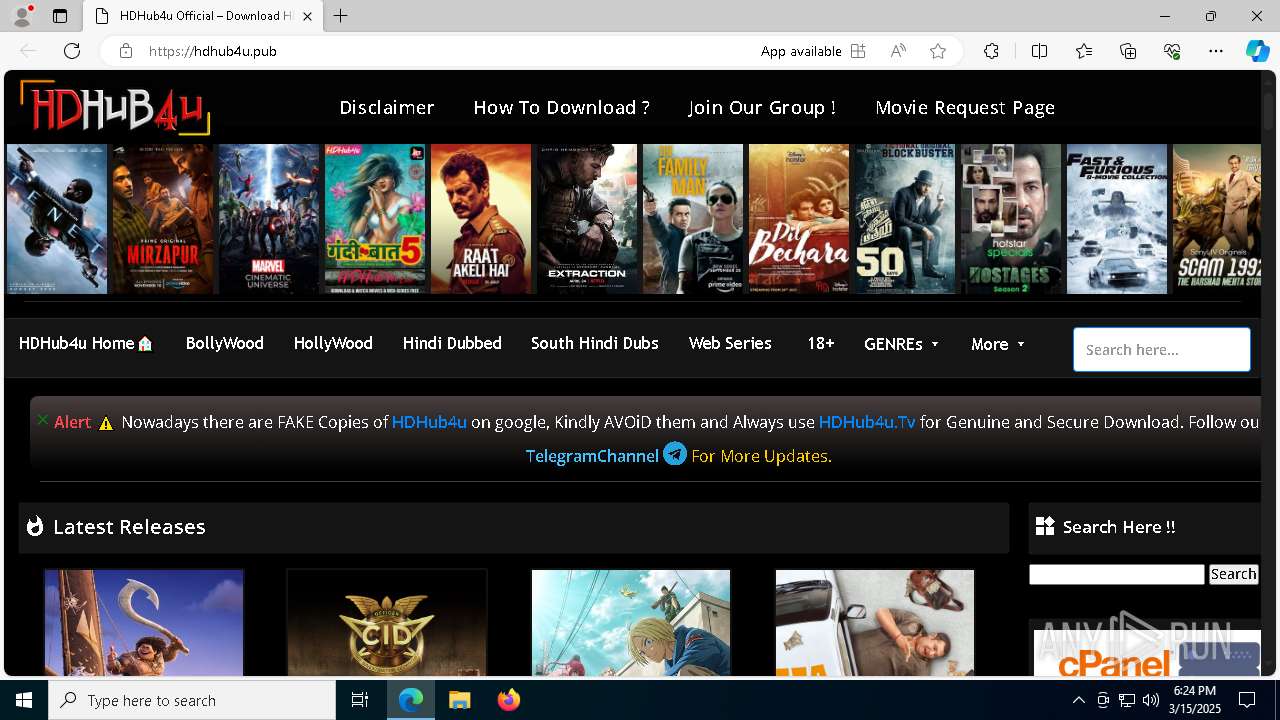The height and width of the screenshot is (720, 1280).
Task: Open Join Our Group ! link
Action: 762,107
